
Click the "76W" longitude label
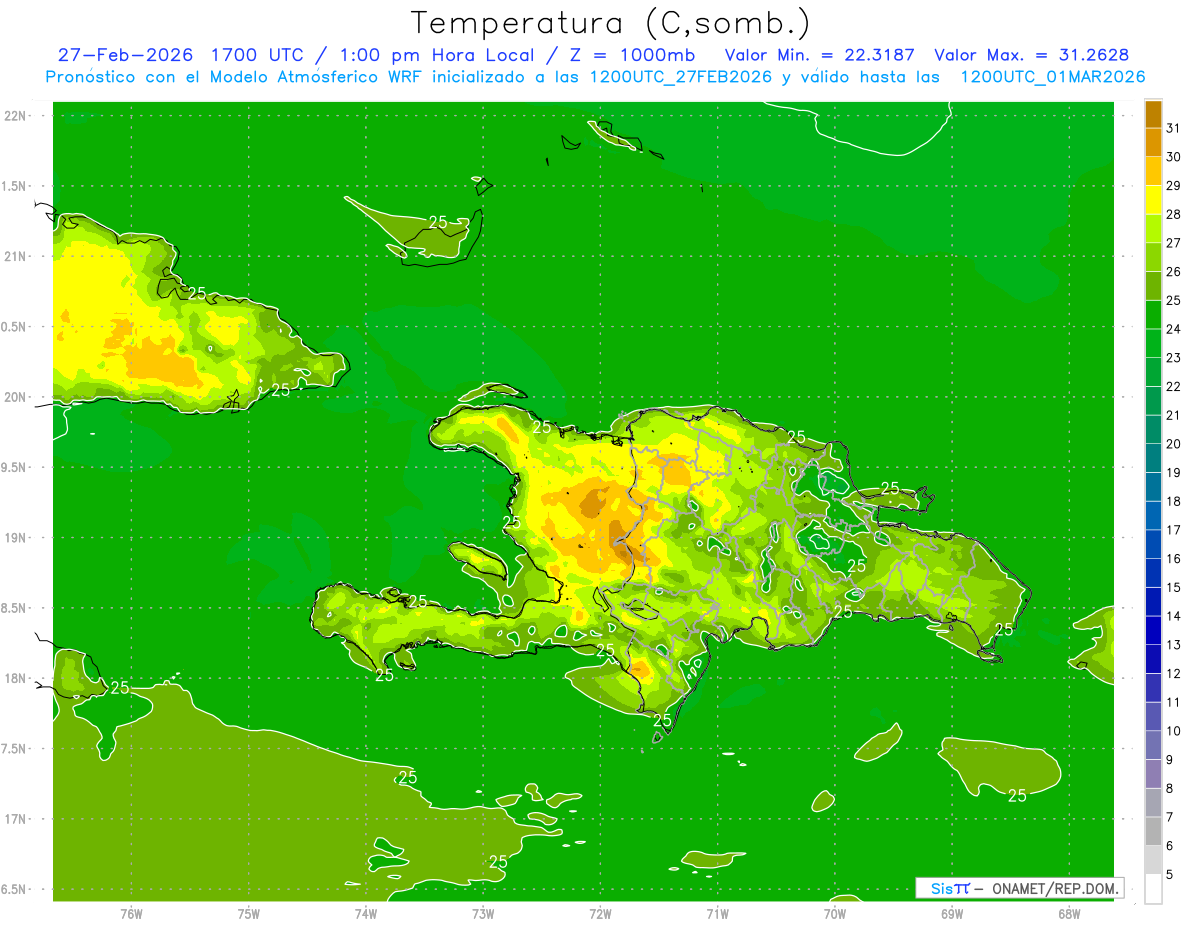(x=131, y=913)
